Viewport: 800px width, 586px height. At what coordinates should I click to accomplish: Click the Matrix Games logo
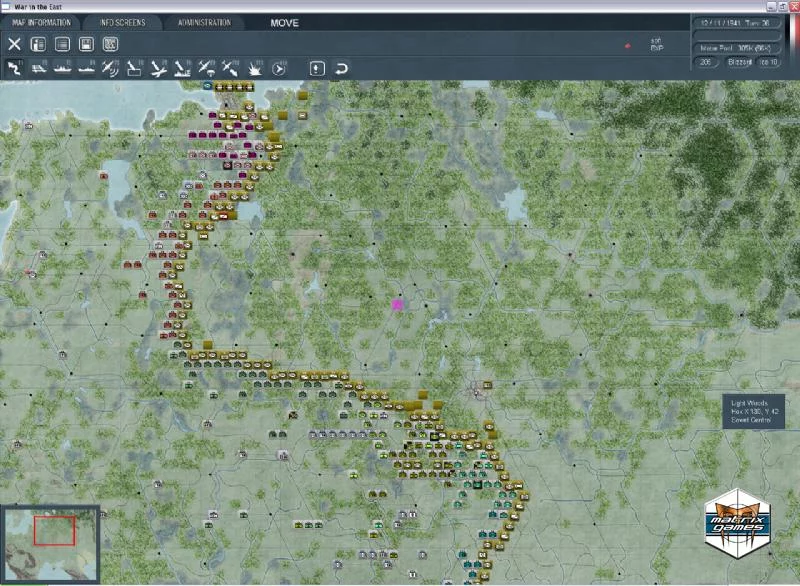click(738, 523)
